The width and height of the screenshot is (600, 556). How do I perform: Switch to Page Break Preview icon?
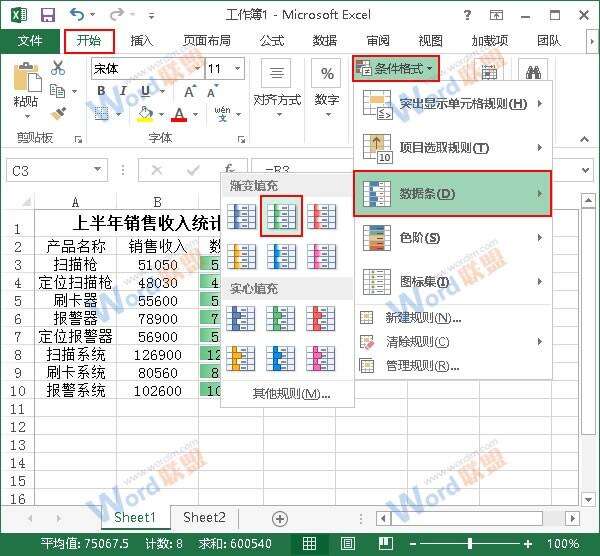pos(385,543)
